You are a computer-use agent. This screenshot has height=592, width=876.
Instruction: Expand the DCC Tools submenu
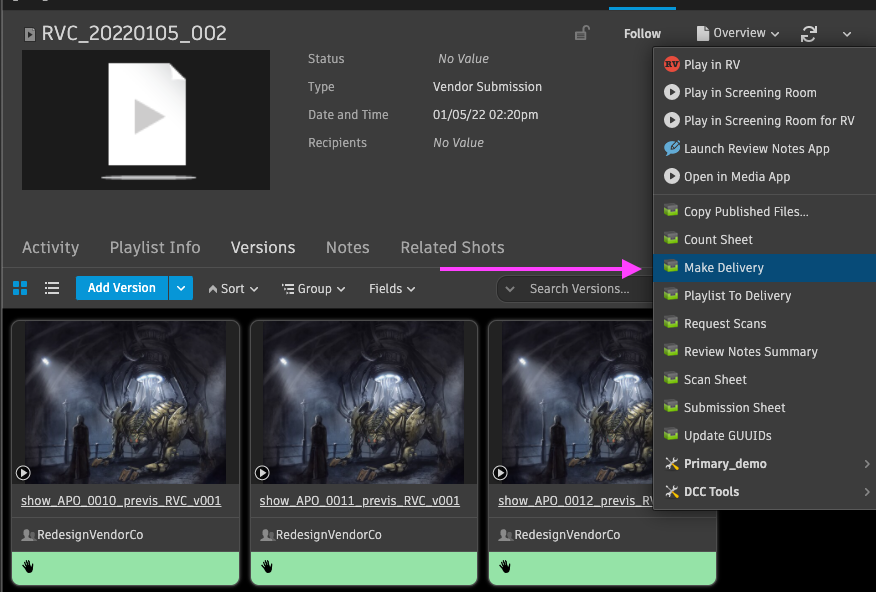click(x=867, y=491)
